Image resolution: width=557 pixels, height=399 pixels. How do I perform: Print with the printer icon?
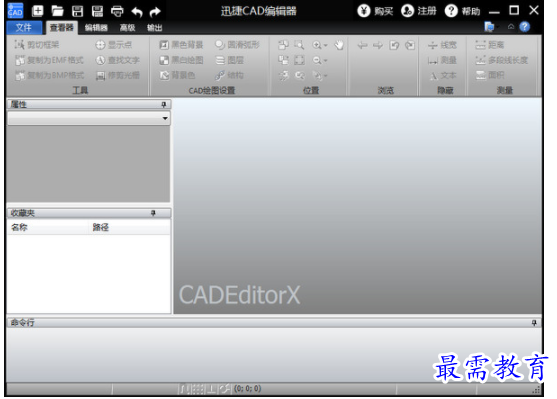click(117, 11)
